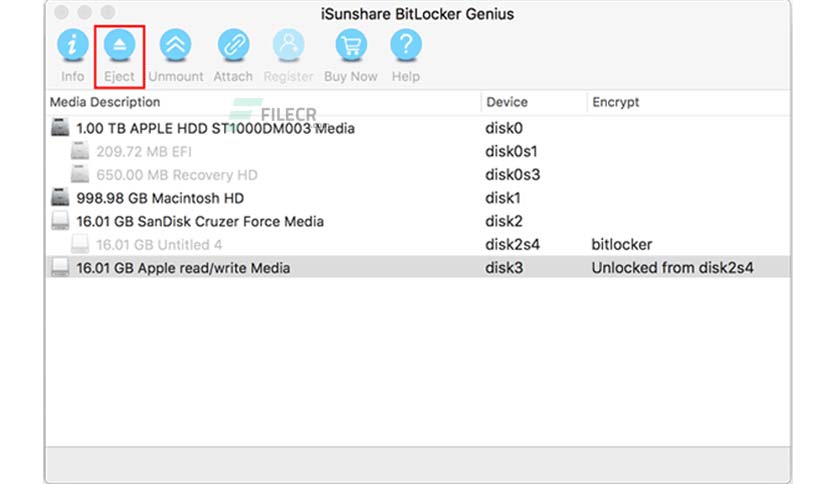The height and width of the screenshot is (484, 836).
Task: Click drive icon for Apple read/write Media
Action: coord(60,268)
